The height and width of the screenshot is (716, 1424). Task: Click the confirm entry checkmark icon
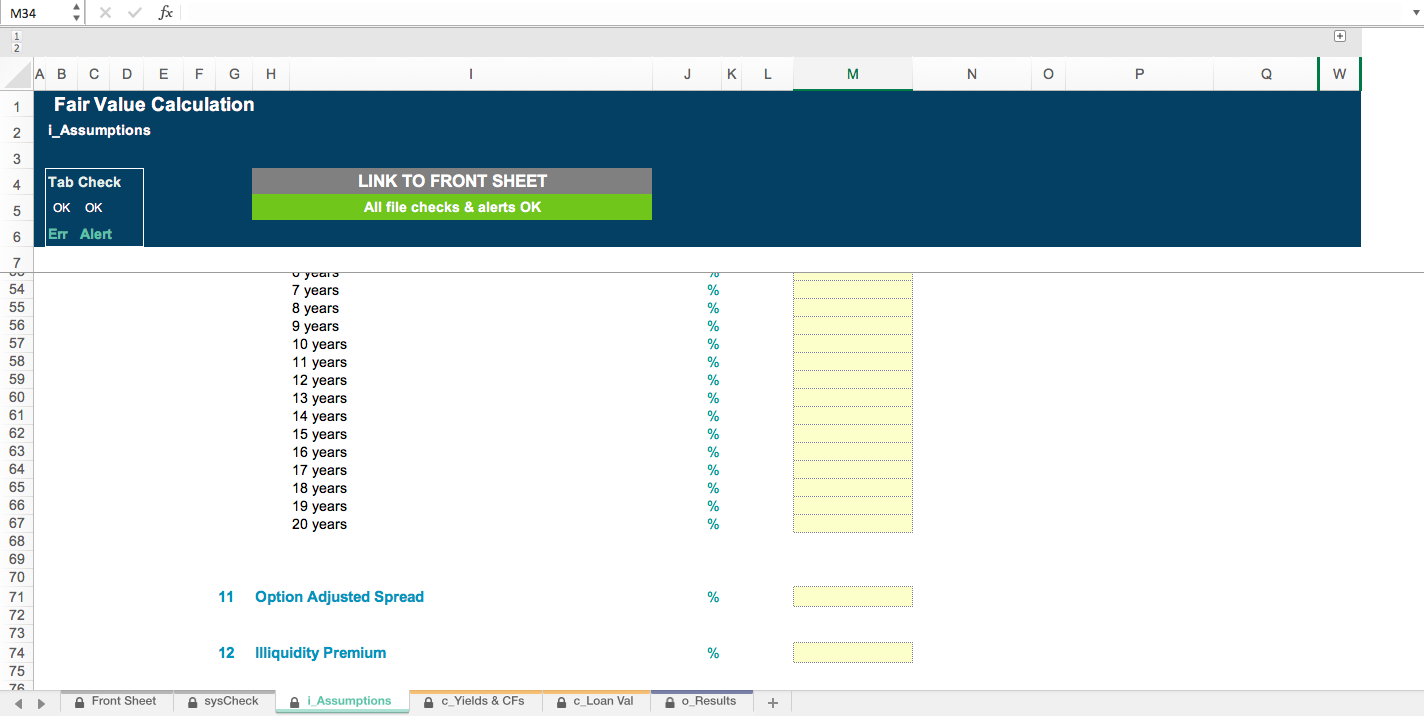(135, 13)
